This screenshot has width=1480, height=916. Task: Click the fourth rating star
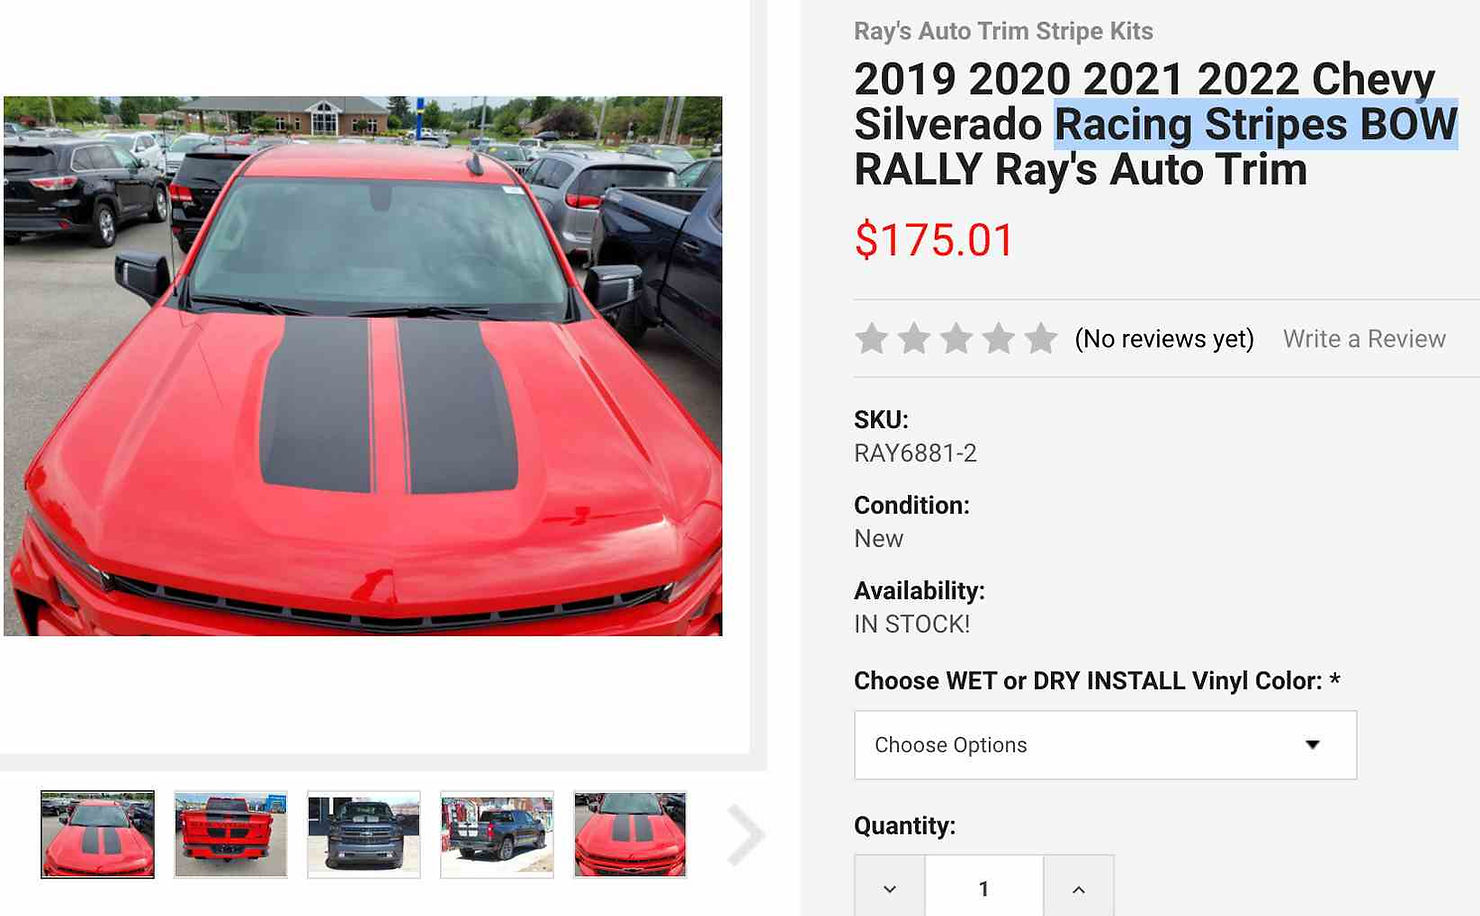998,338
